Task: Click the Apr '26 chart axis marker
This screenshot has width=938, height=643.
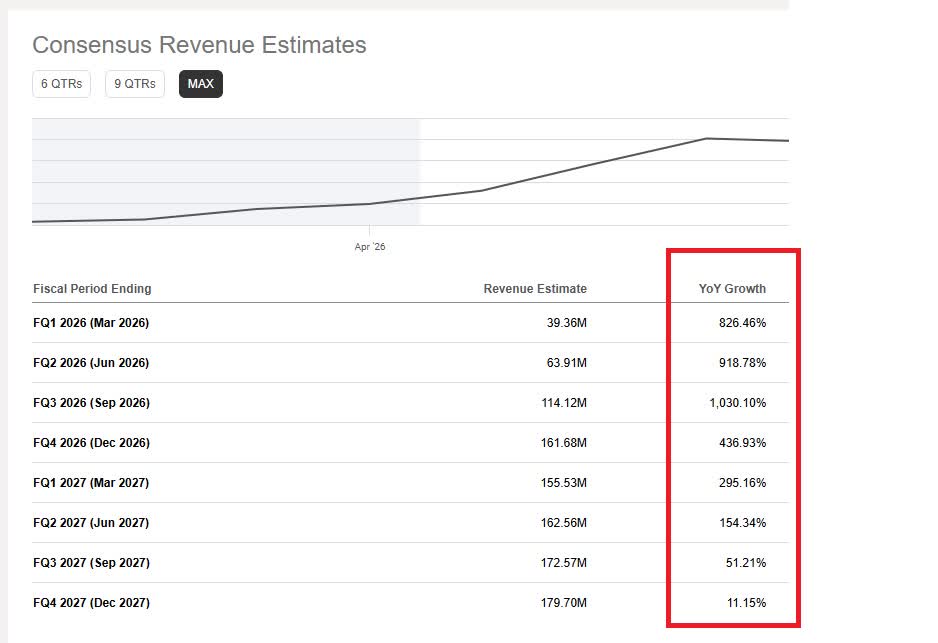Action: tap(370, 246)
